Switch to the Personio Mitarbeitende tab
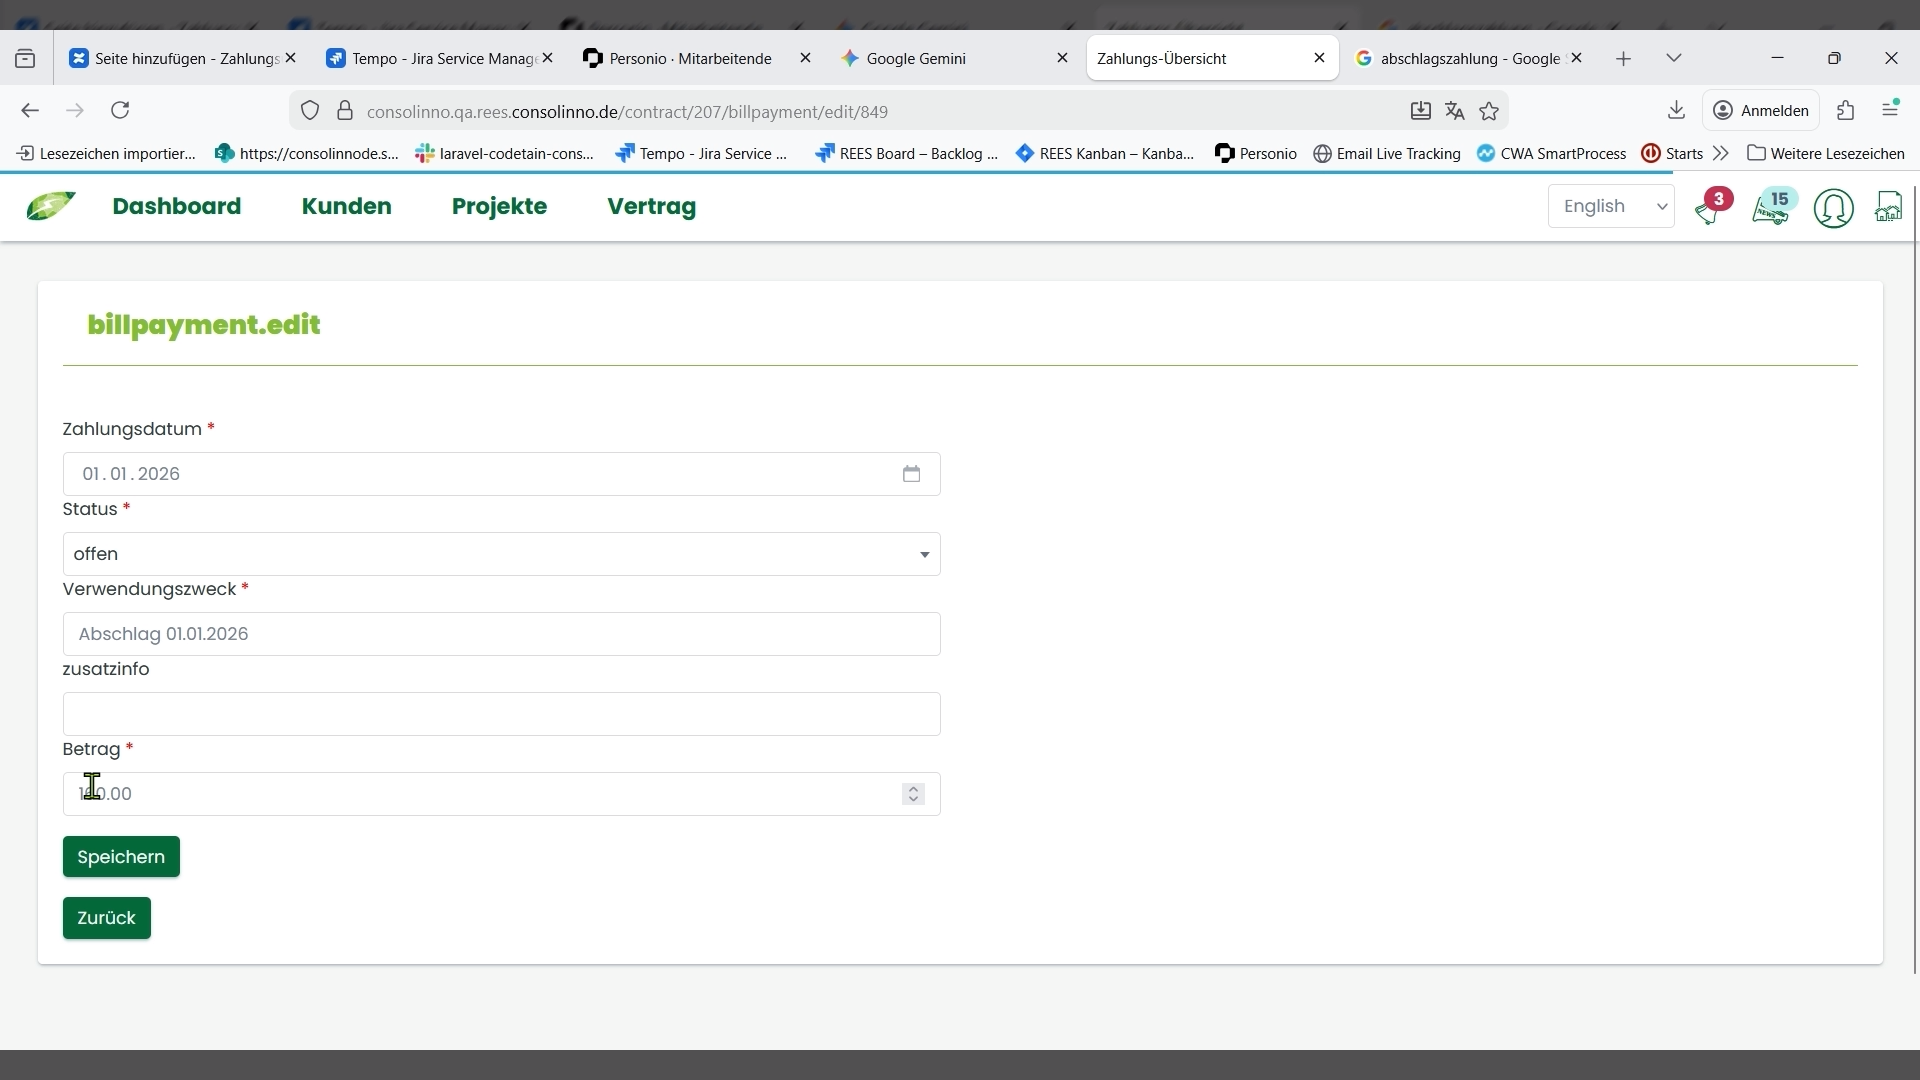 [x=695, y=59]
